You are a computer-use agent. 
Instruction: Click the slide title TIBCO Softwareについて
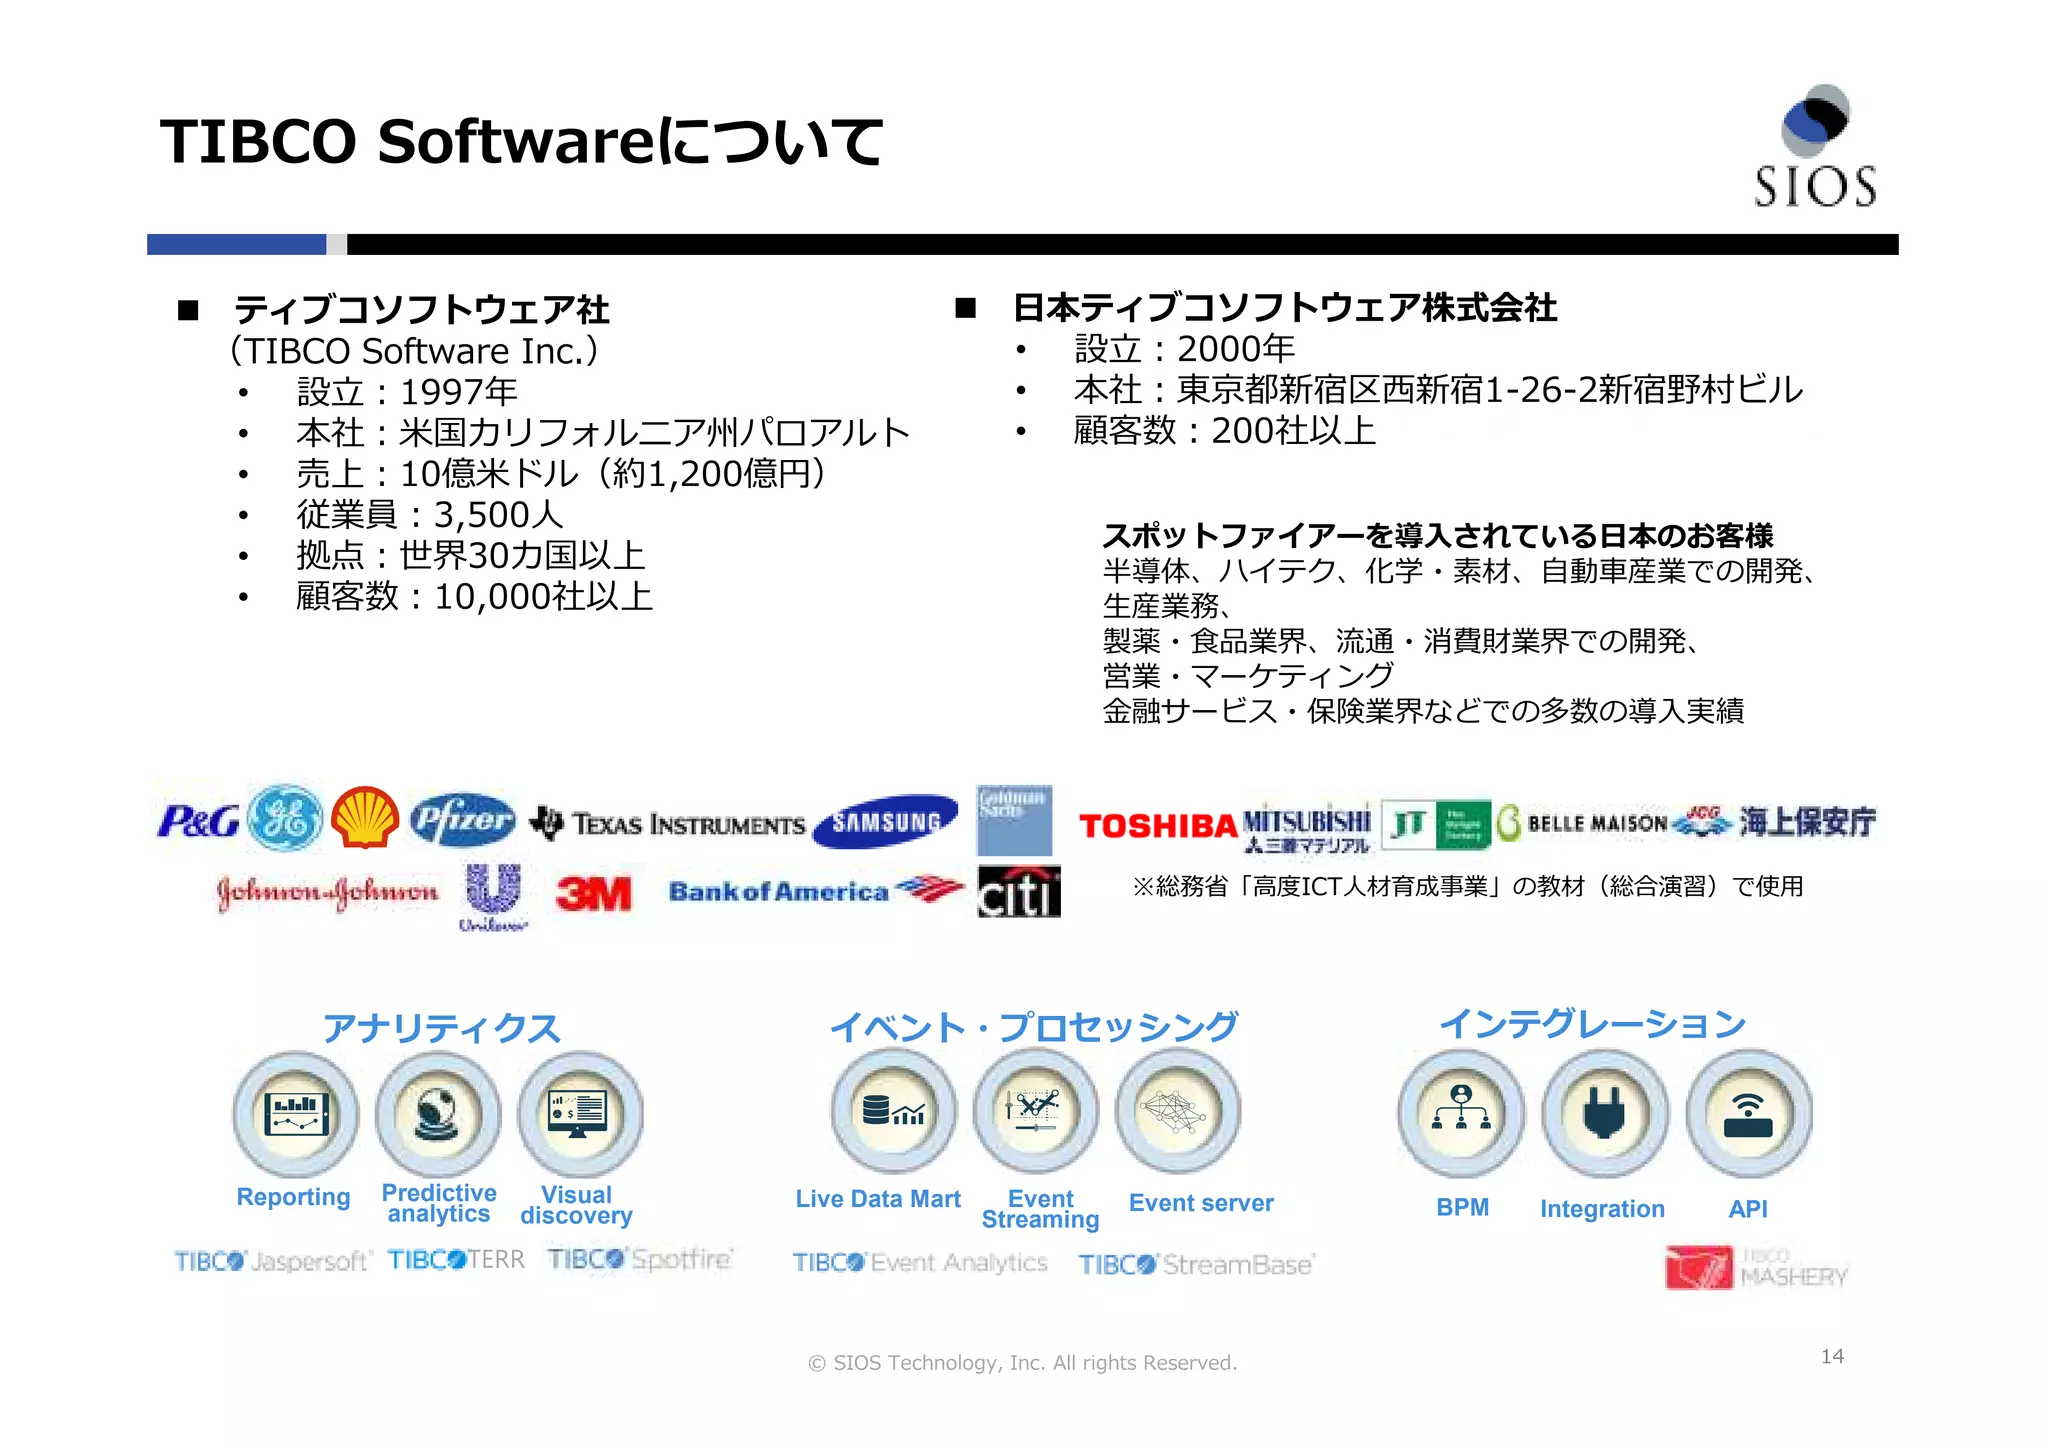[522, 141]
